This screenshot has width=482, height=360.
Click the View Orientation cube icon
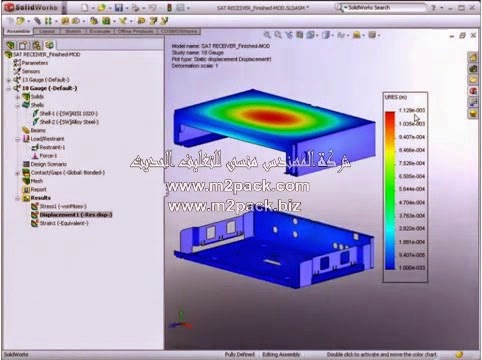[310, 35]
